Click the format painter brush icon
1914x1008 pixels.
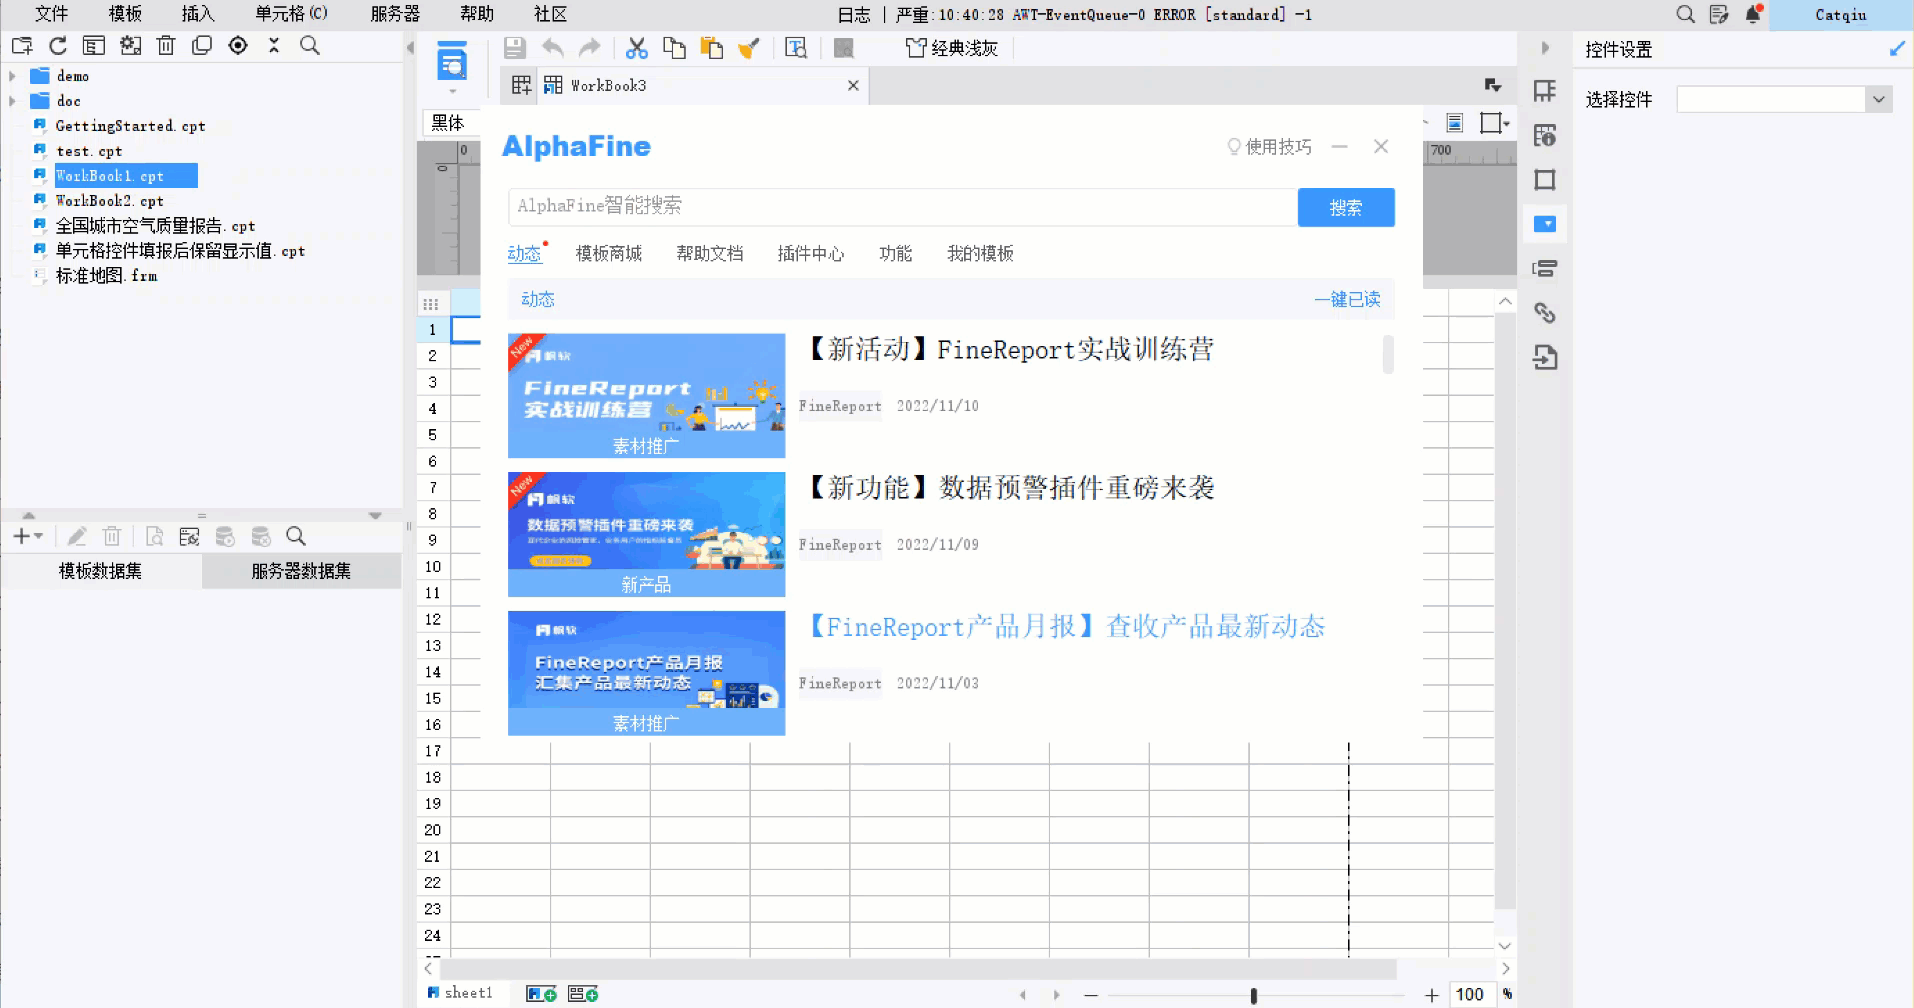(749, 48)
